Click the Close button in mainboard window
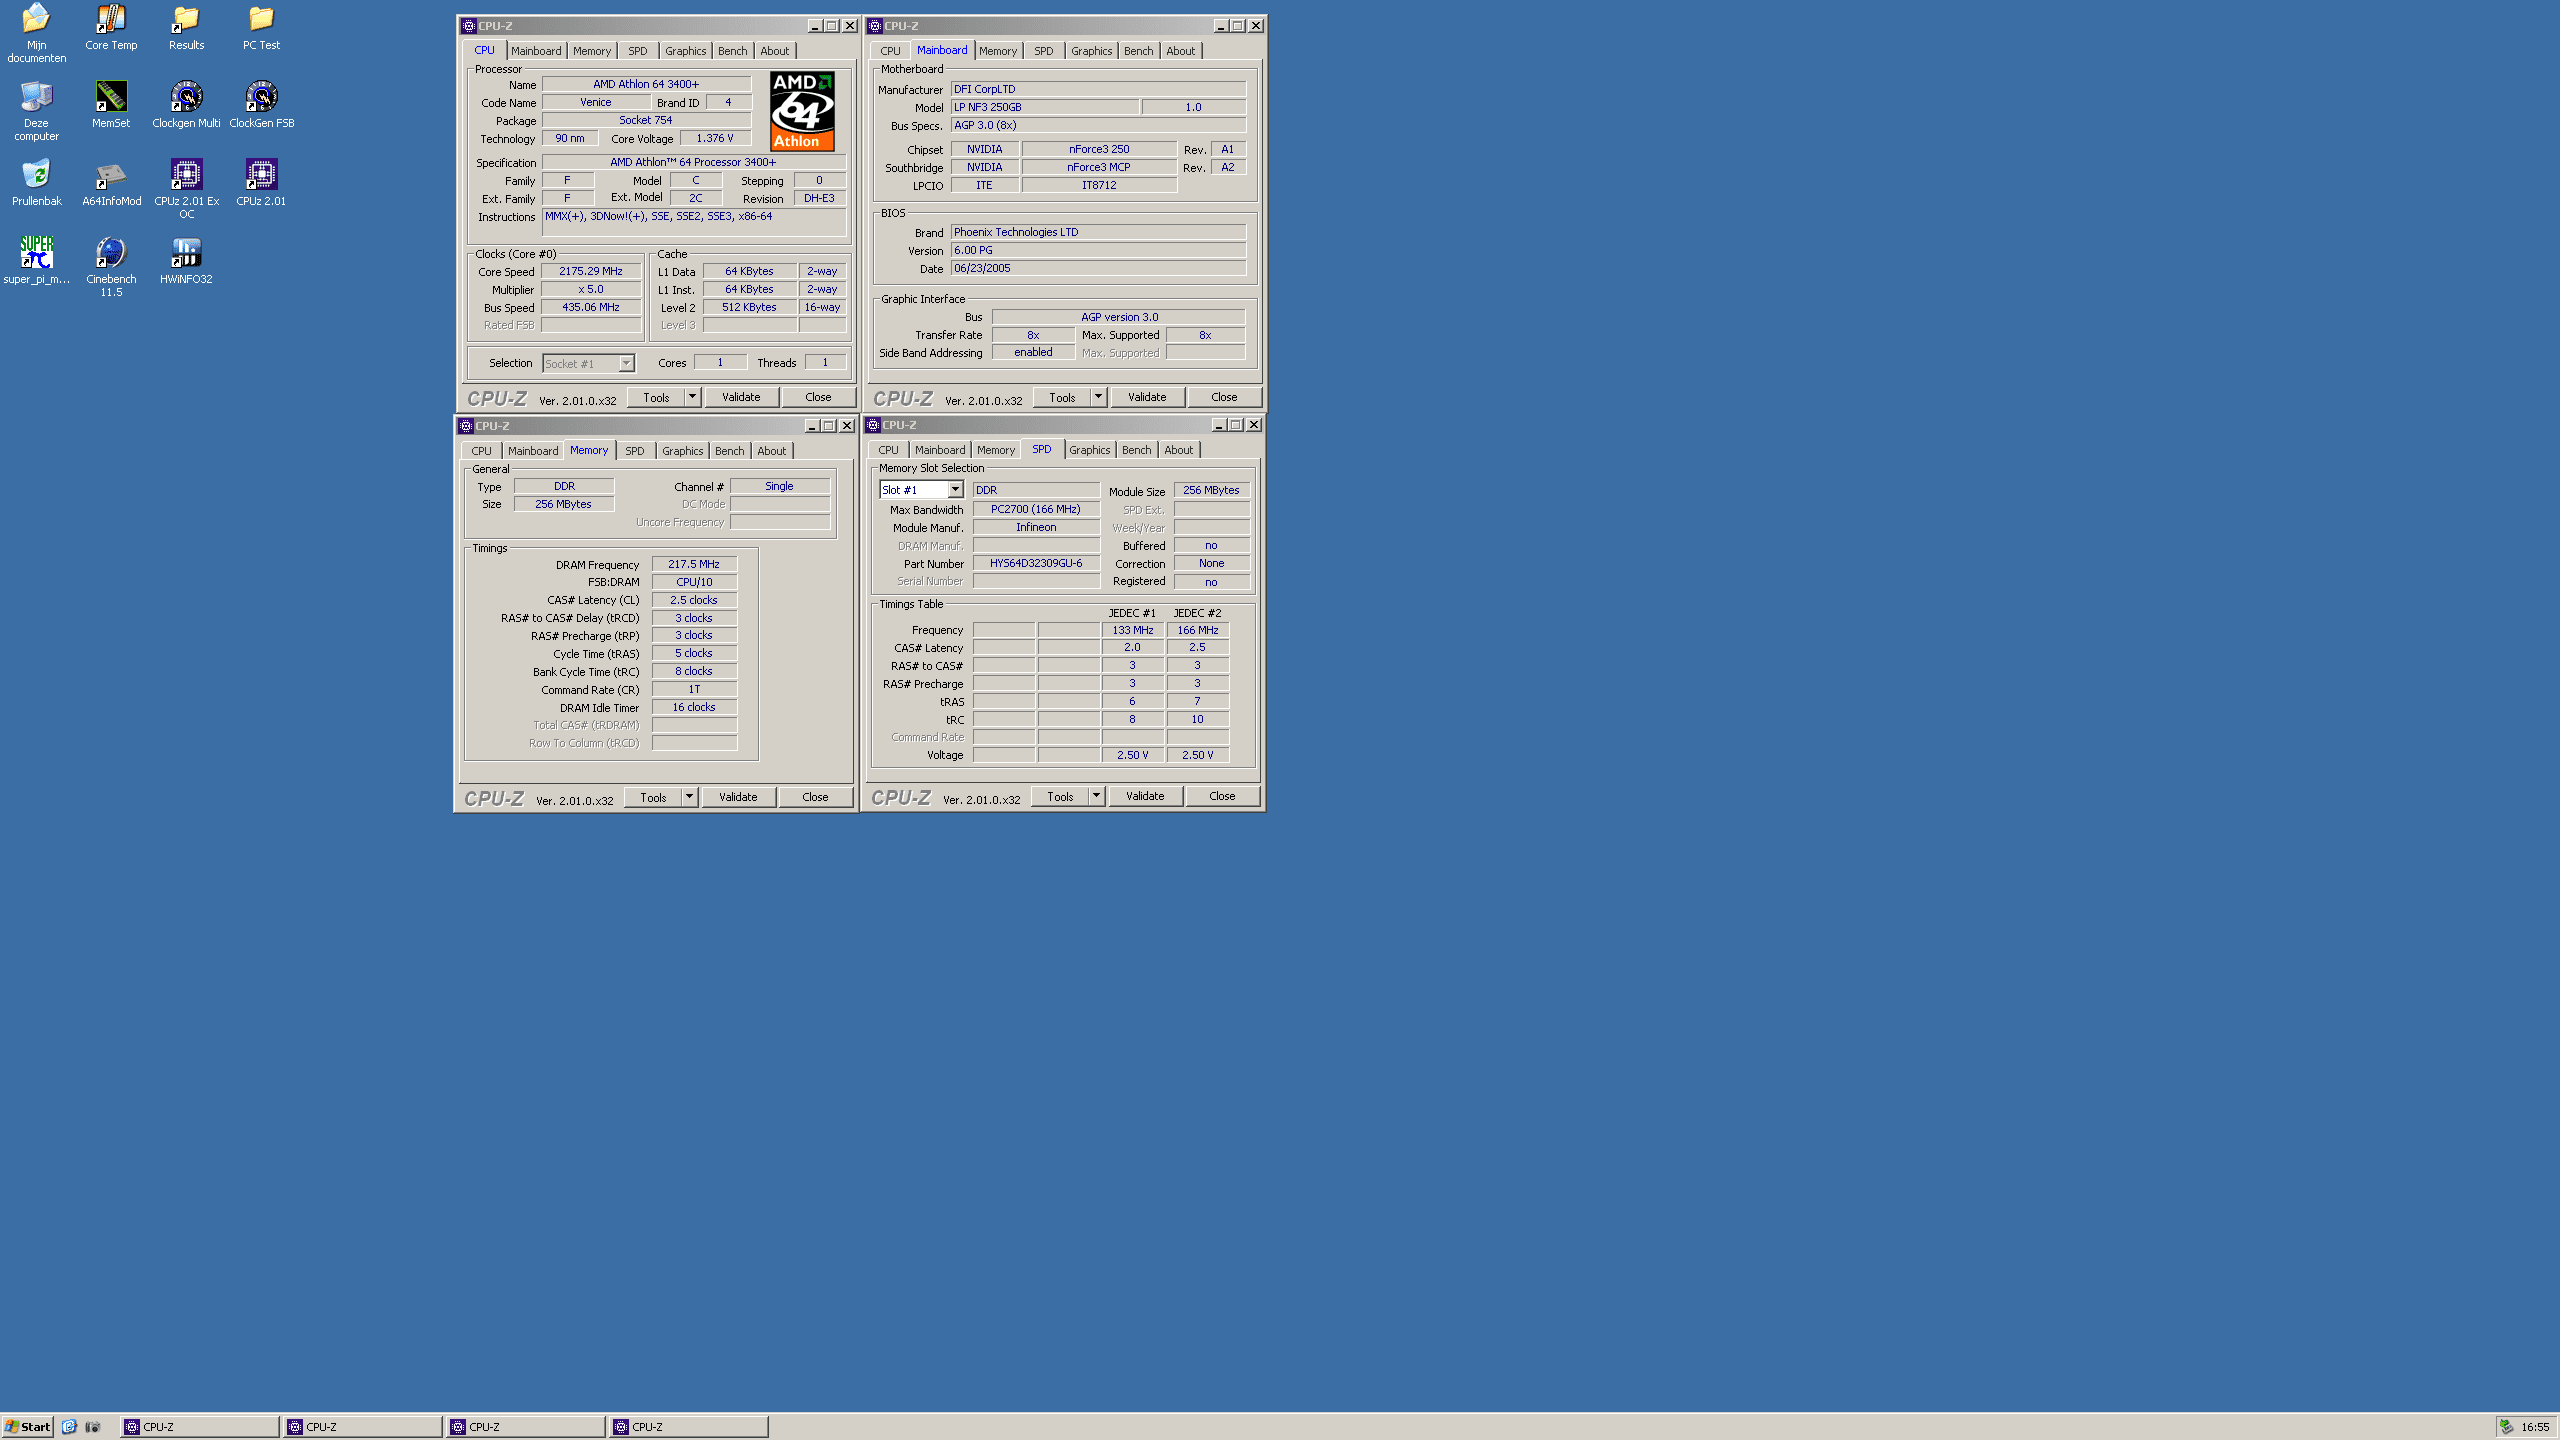The height and width of the screenshot is (1440, 2560). tap(1224, 396)
